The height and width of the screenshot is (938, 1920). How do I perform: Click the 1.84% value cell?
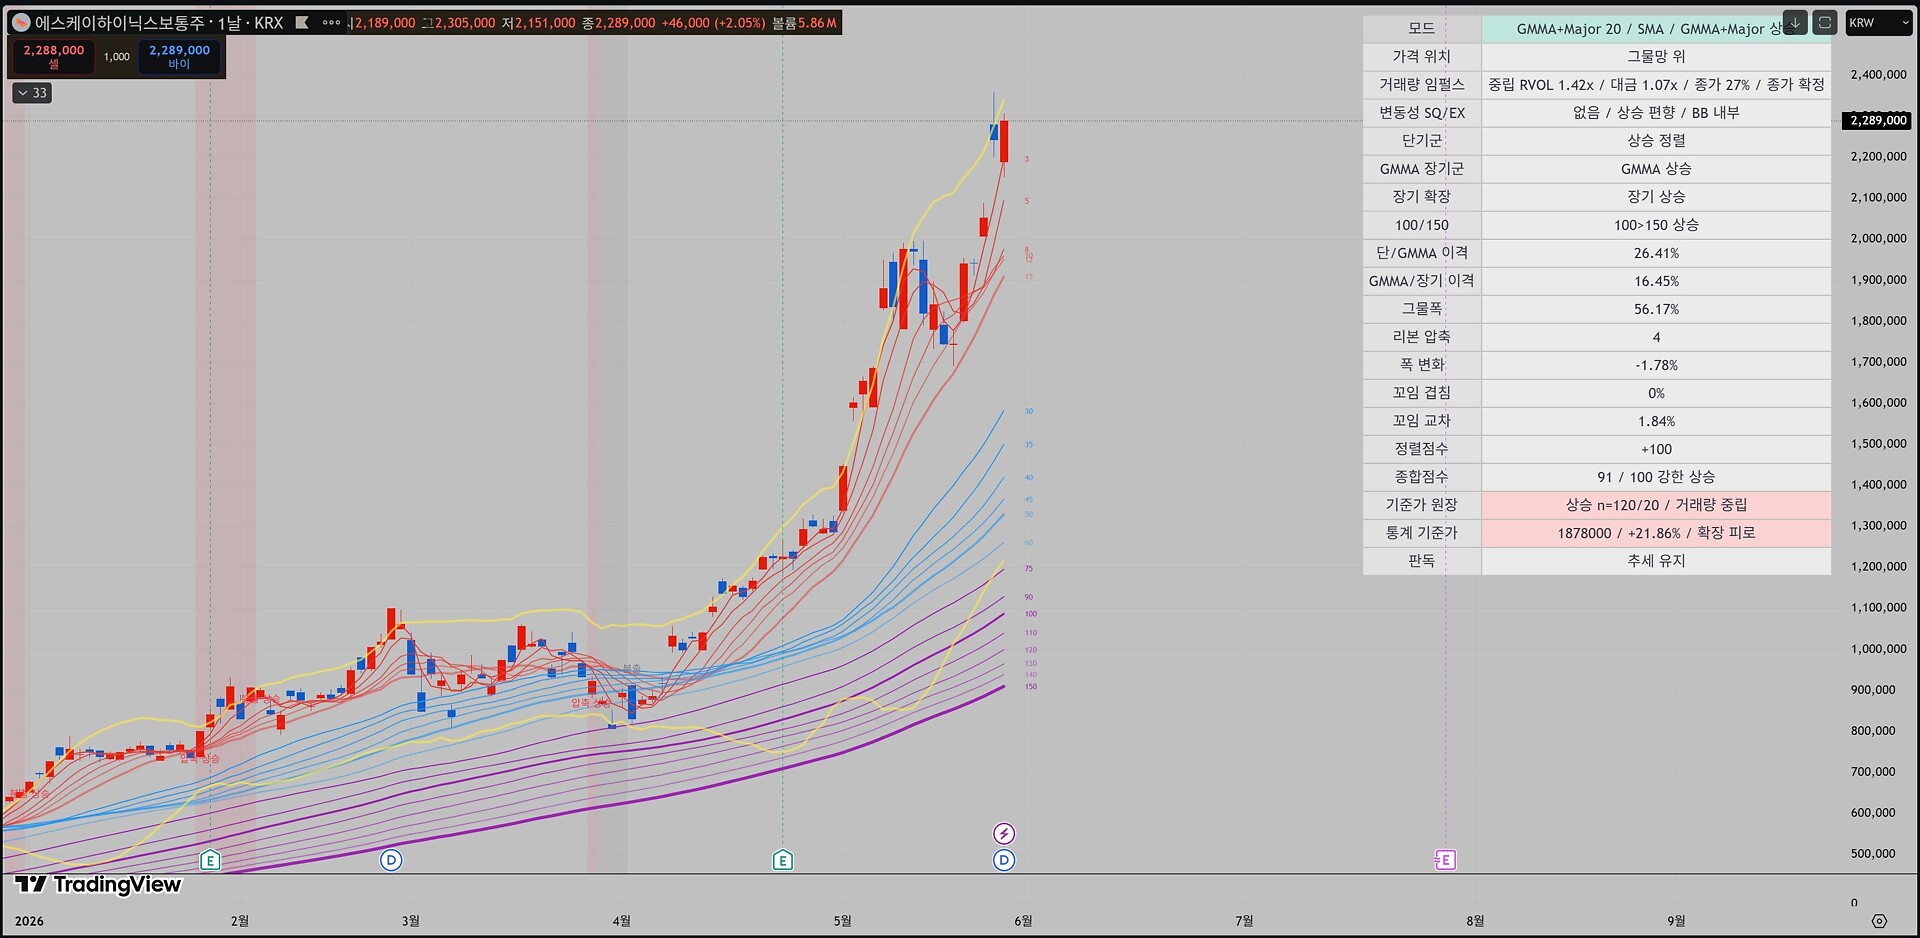(1656, 421)
